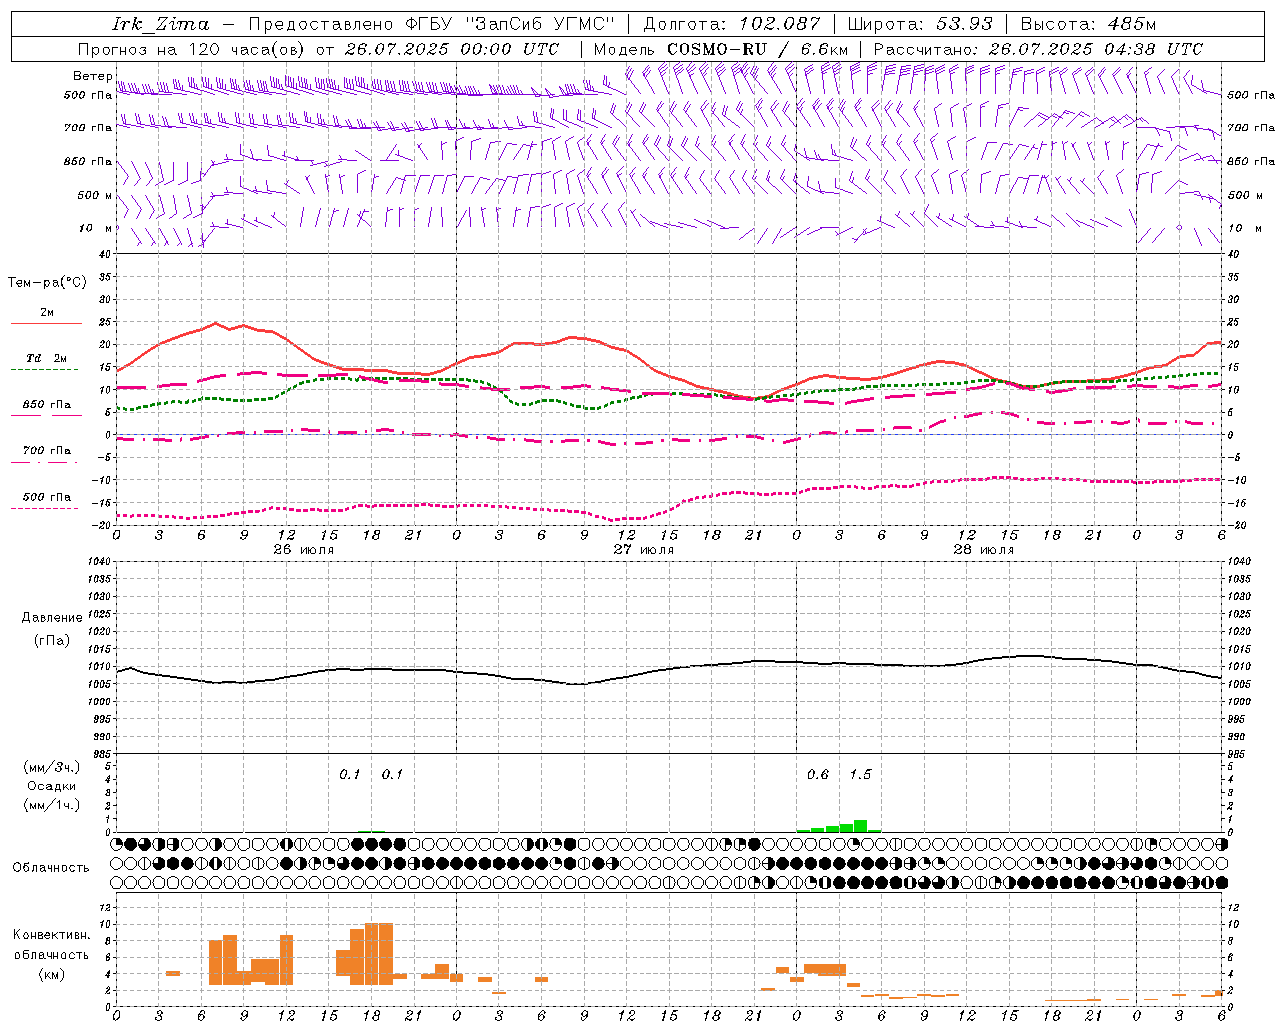Click the "(гПа)" unit label under Давление
1280x1024 pixels.
(x=52, y=641)
